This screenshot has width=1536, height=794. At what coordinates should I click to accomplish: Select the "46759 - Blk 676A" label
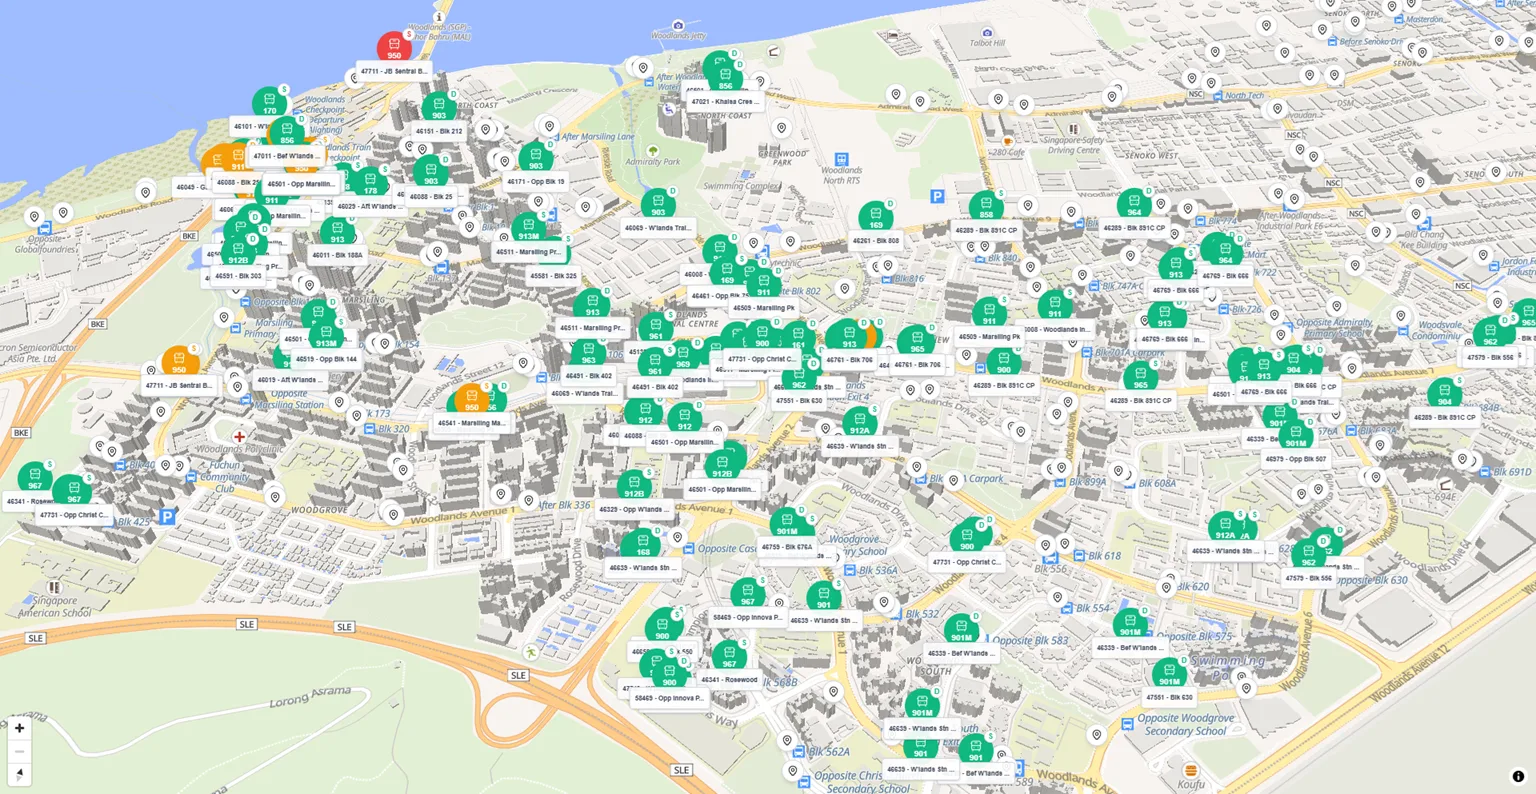coord(786,547)
